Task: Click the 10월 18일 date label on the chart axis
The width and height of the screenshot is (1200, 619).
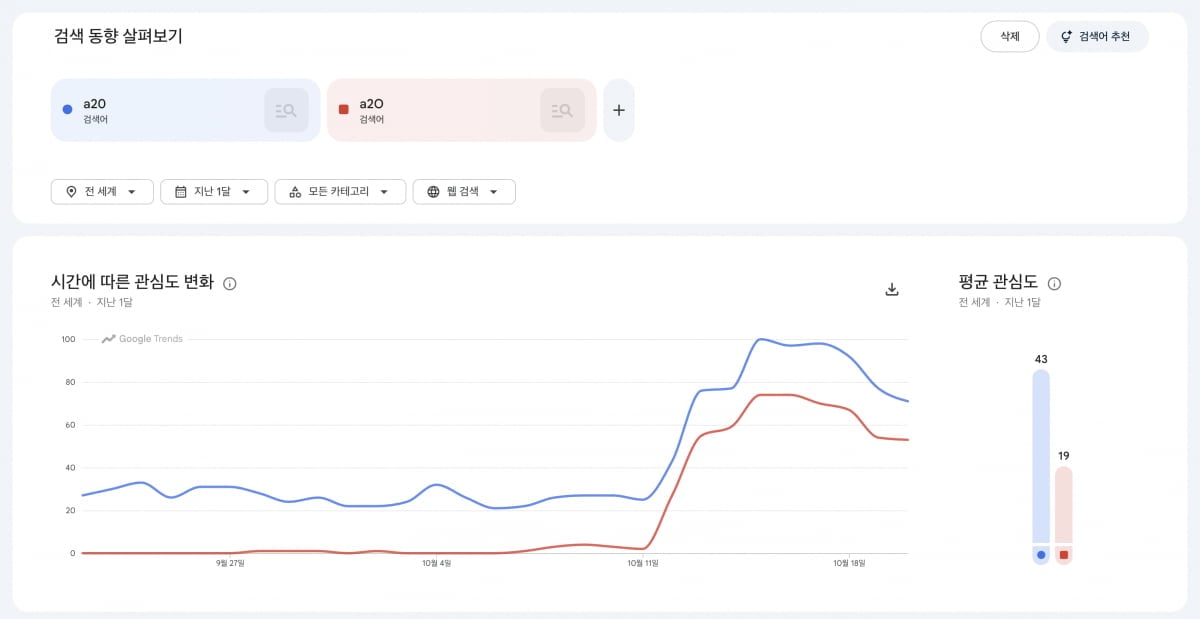Action: 848,563
